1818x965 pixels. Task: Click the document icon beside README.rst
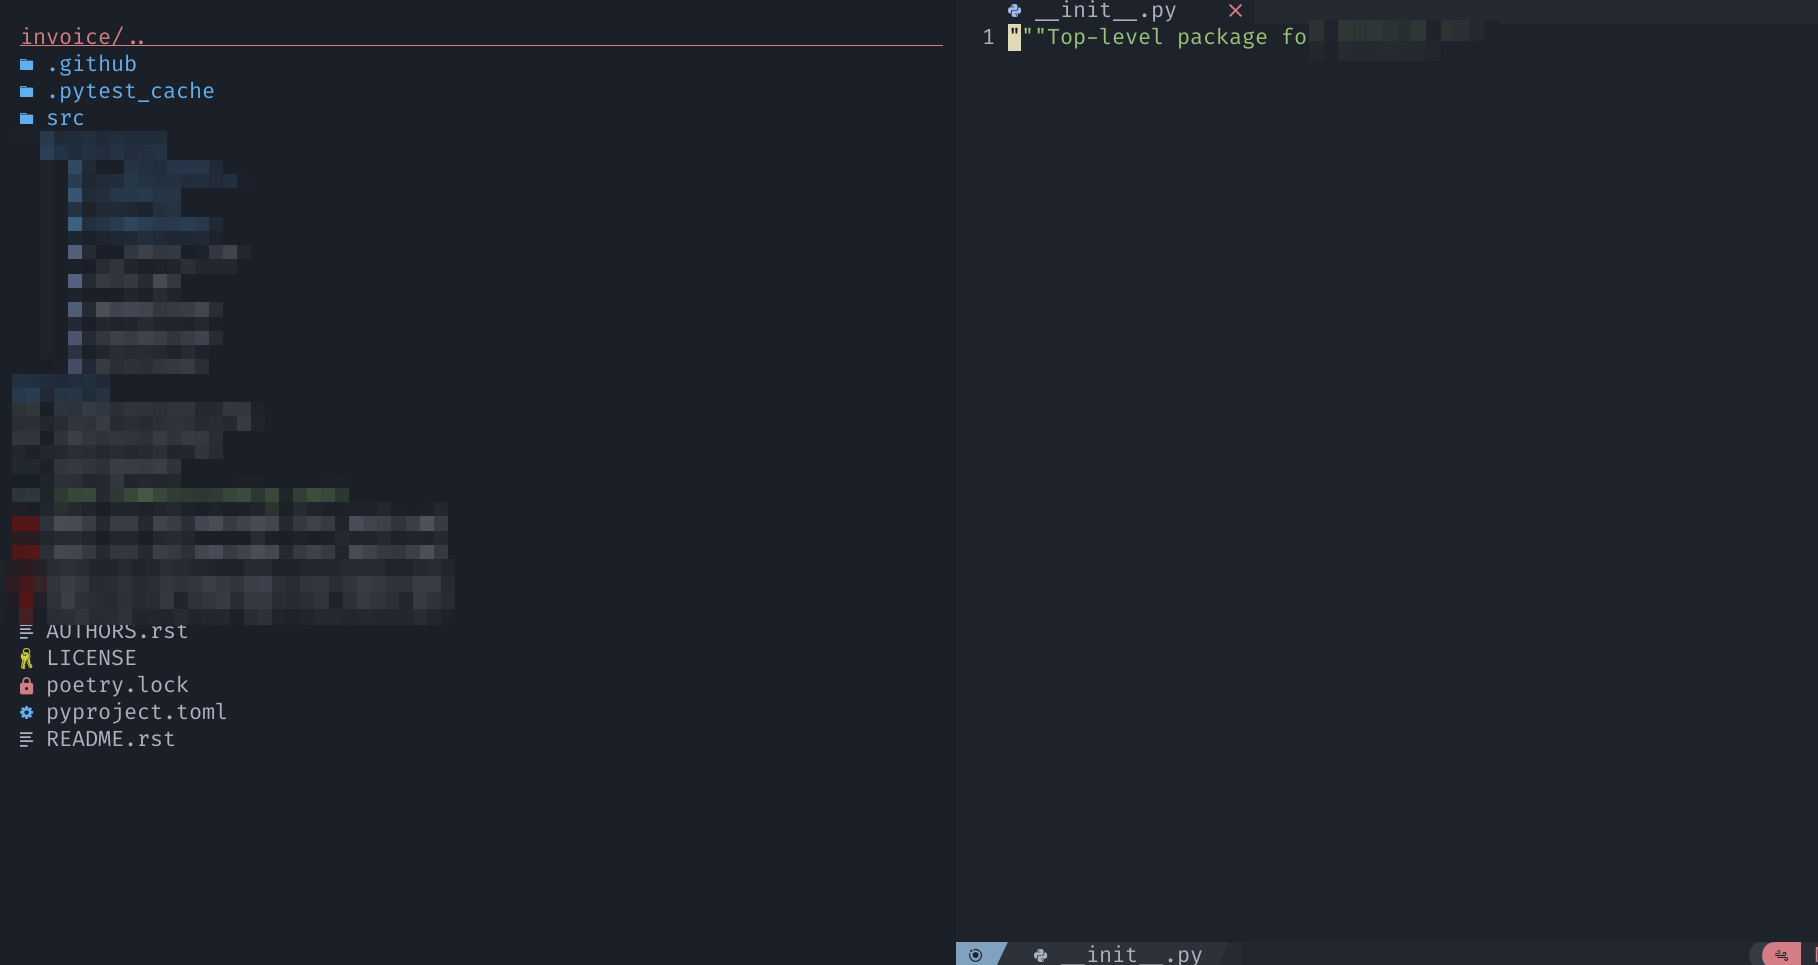pos(26,739)
